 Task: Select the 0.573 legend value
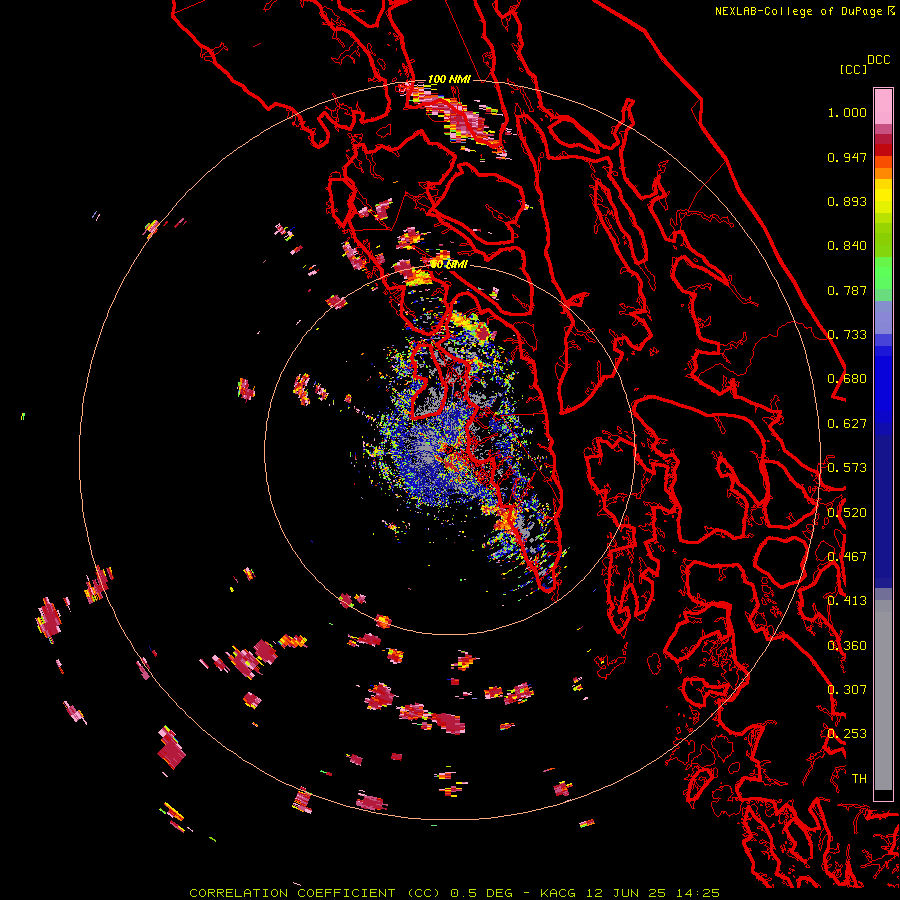point(847,468)
